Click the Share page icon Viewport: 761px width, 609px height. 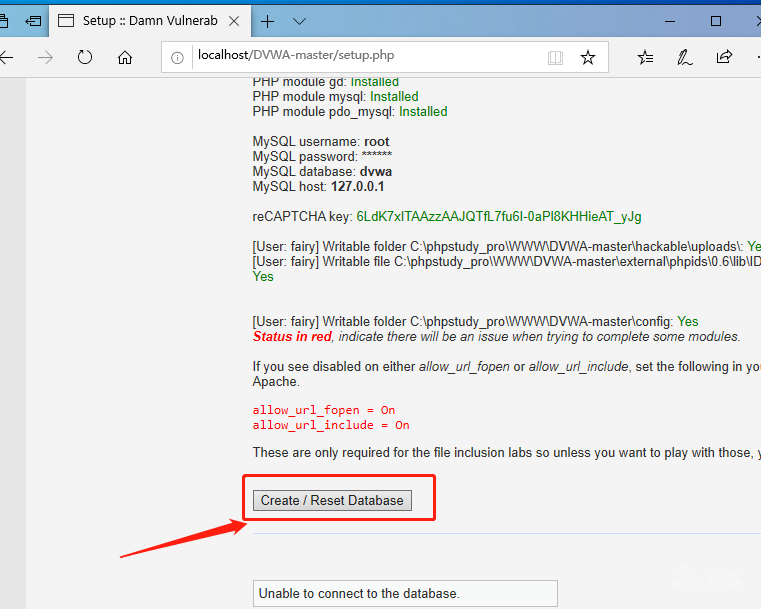[x=724, y=57]
